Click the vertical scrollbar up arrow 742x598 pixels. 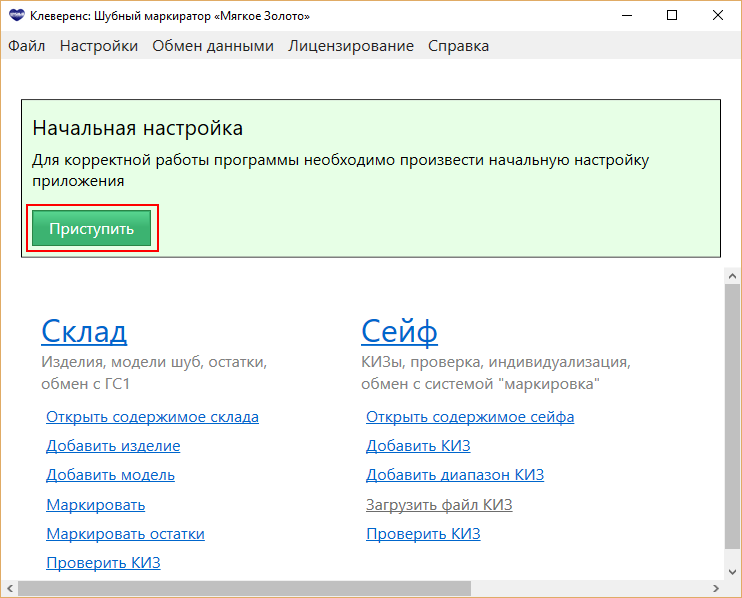click(733, 276)
